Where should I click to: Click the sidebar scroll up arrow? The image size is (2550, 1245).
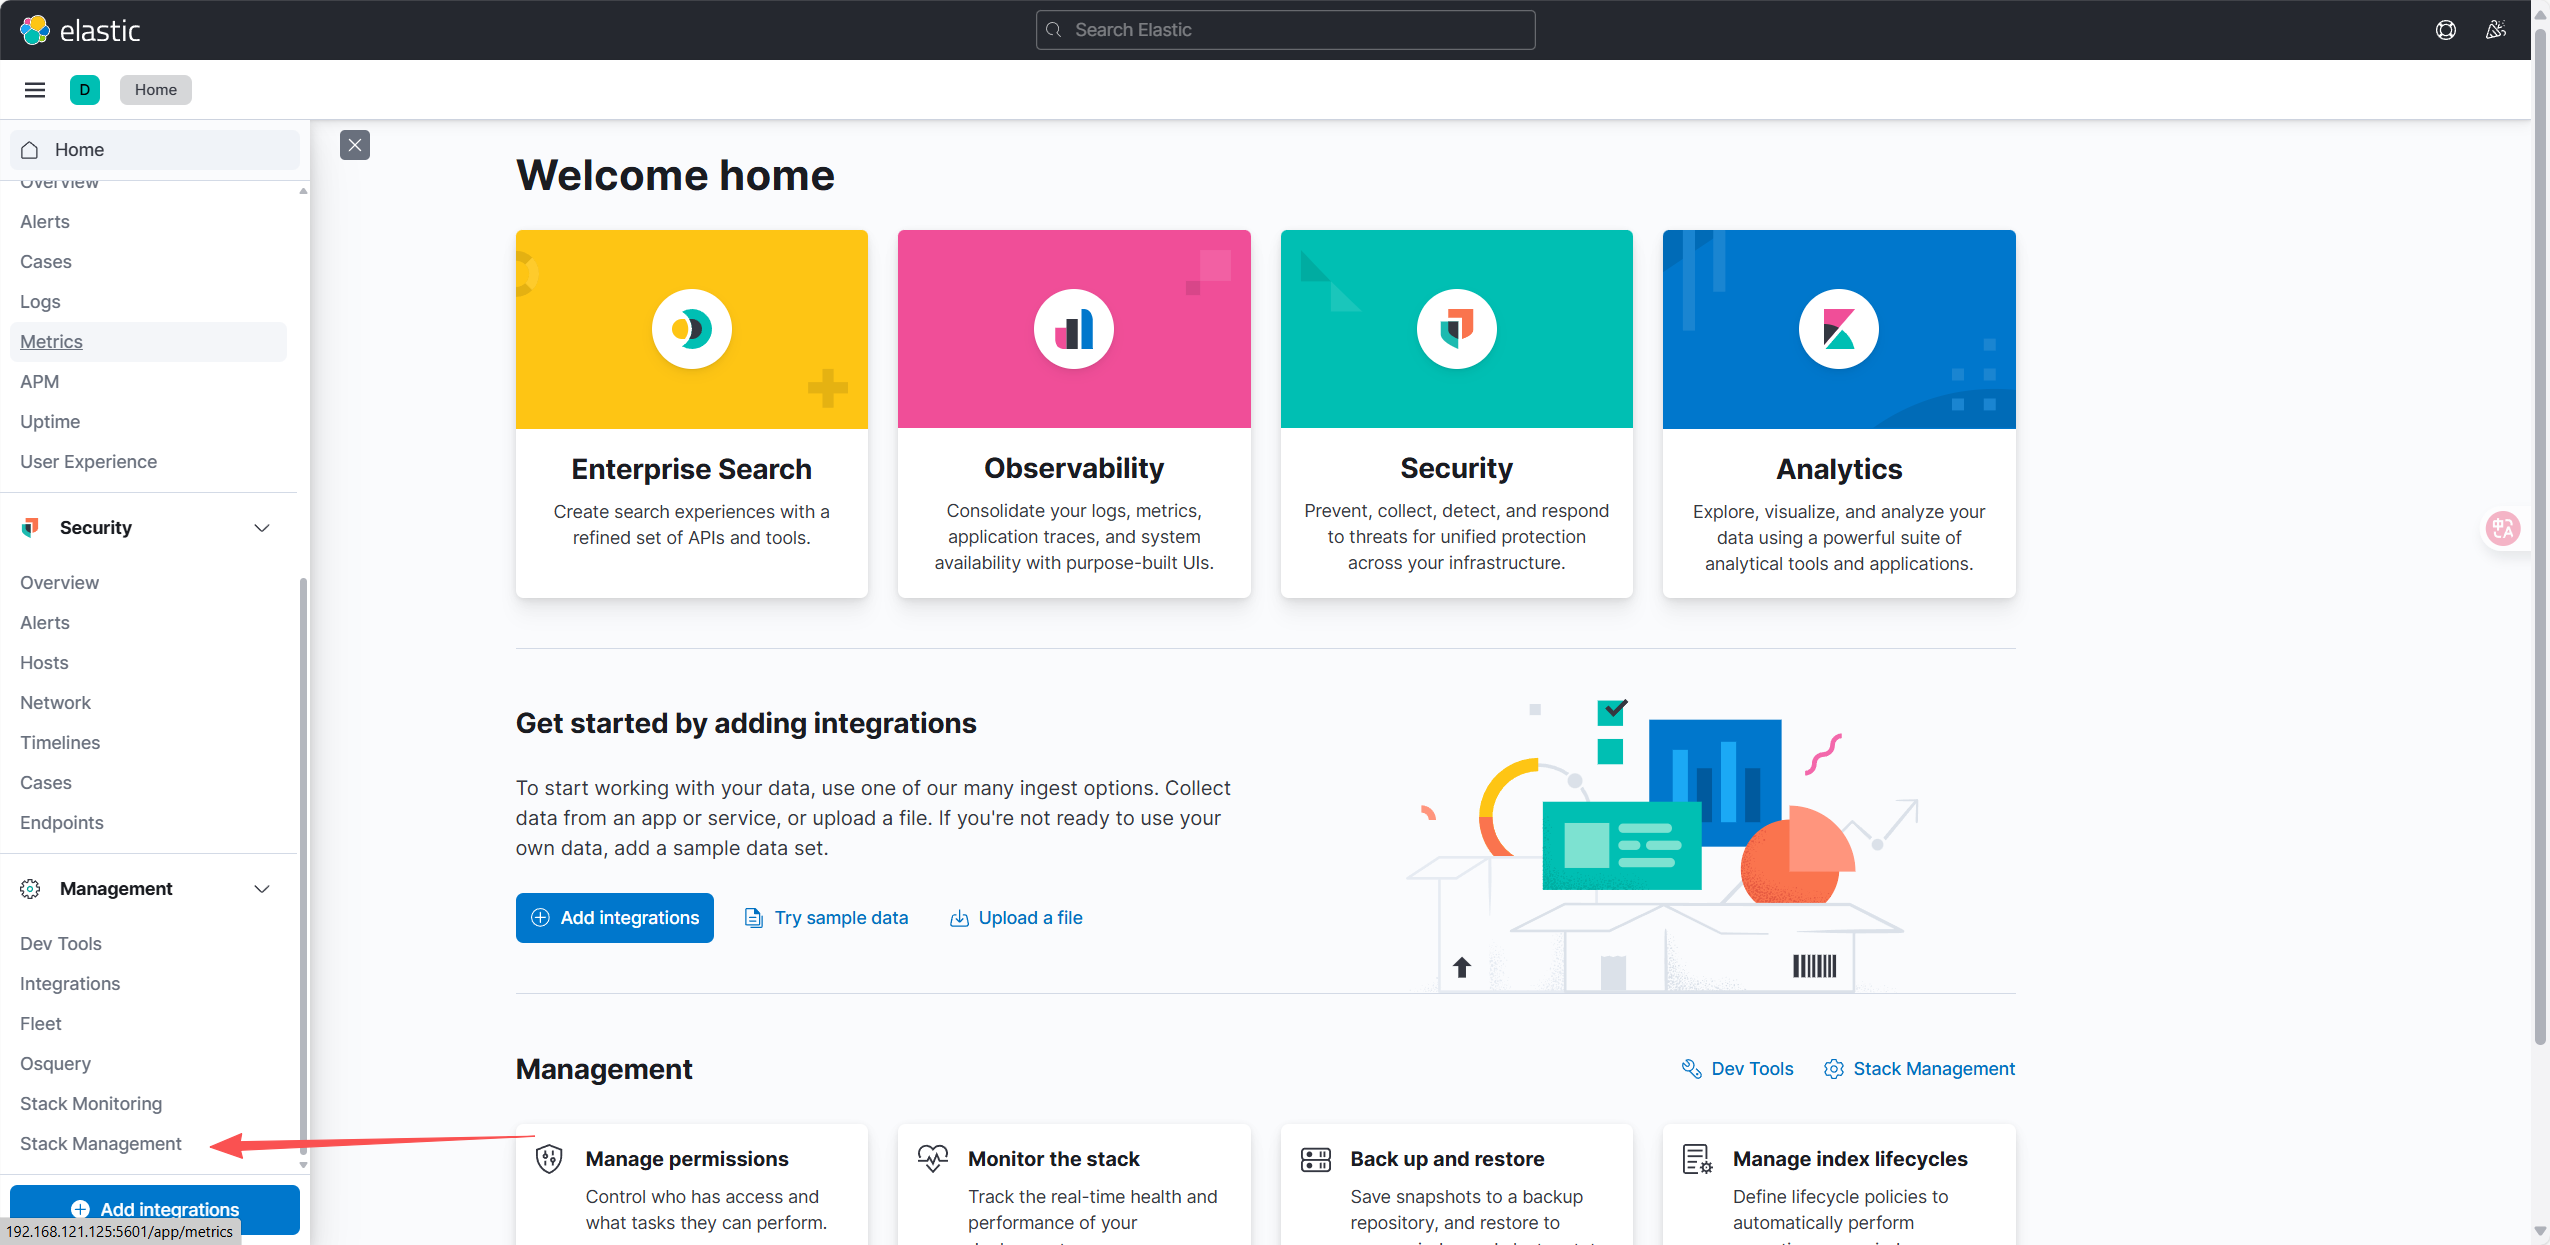(x=303, y=190)
